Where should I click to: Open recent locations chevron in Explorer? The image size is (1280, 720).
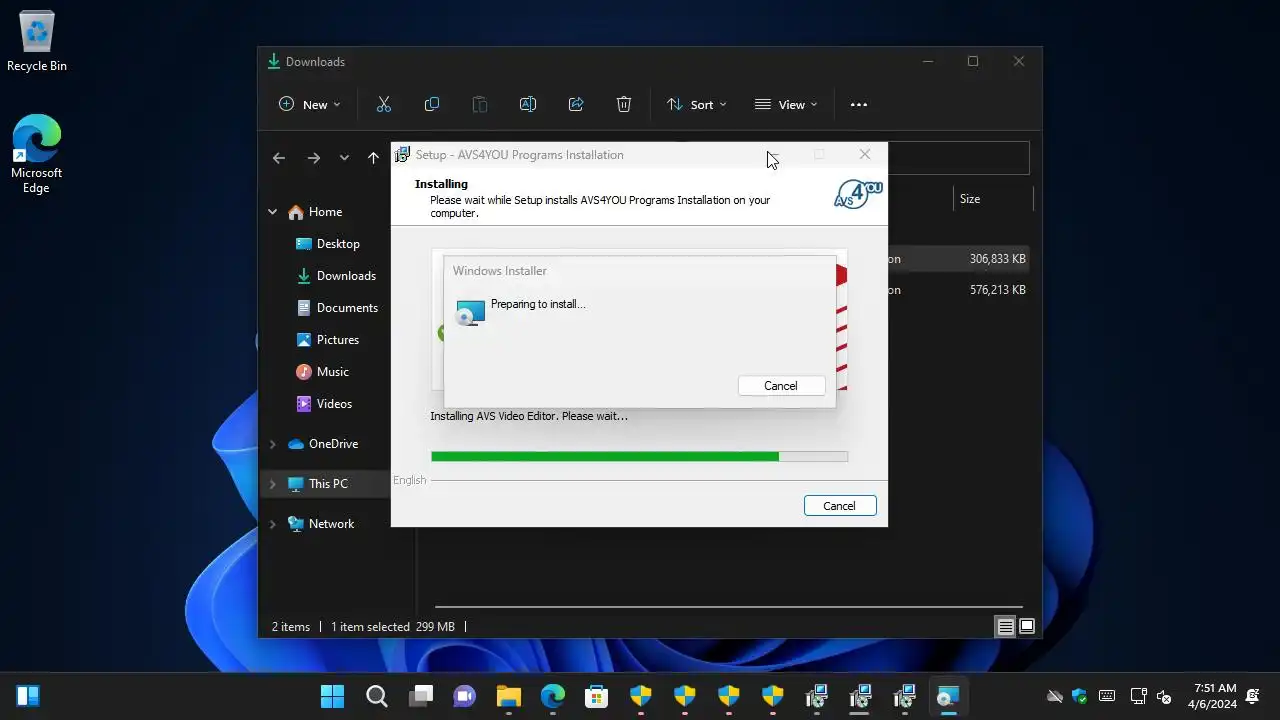click(344, 158)
